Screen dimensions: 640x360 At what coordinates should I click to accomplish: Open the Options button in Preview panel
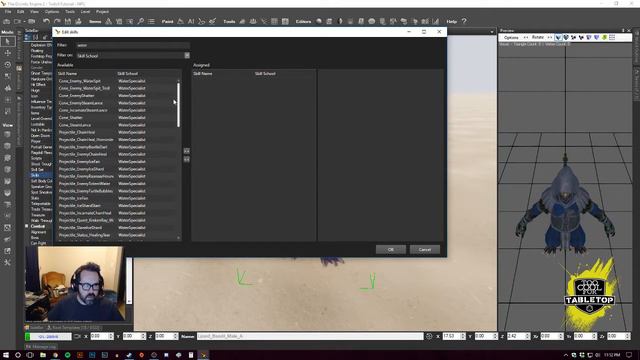[511, 38]
